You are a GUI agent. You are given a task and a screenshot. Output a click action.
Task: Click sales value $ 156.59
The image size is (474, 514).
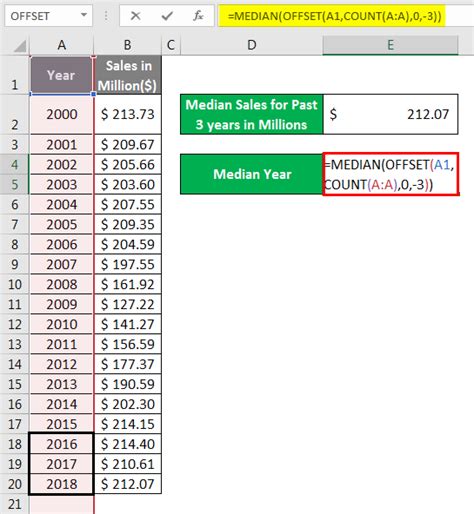point(128,344)
